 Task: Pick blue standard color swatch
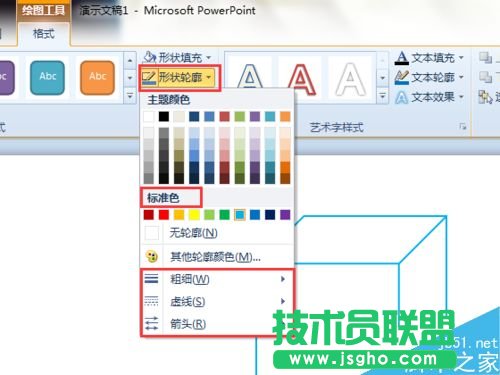(255, 215)
